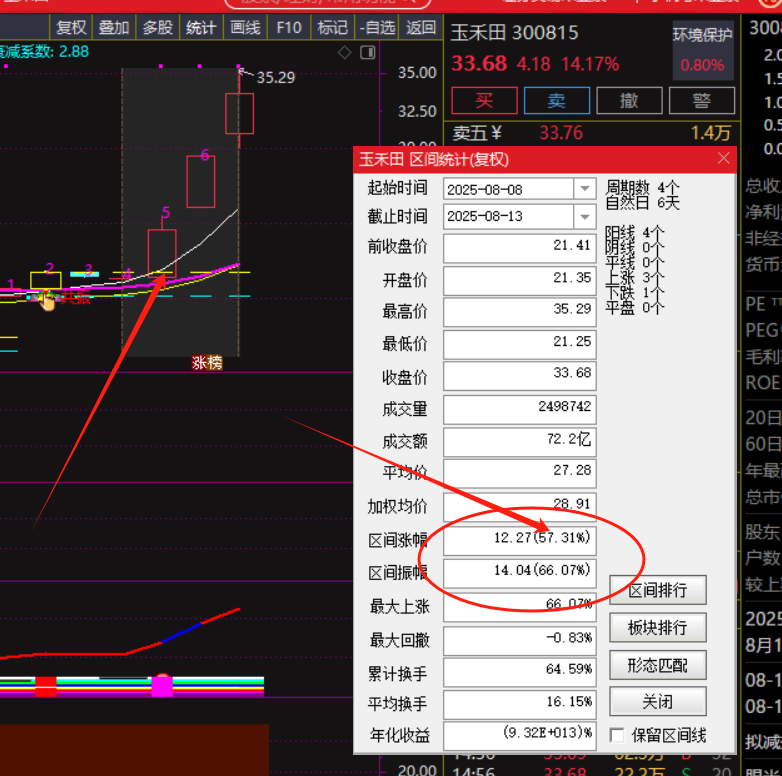Open the 统计 statistics tool
Viewport: 782px width, 776px height.
point(201,27)
